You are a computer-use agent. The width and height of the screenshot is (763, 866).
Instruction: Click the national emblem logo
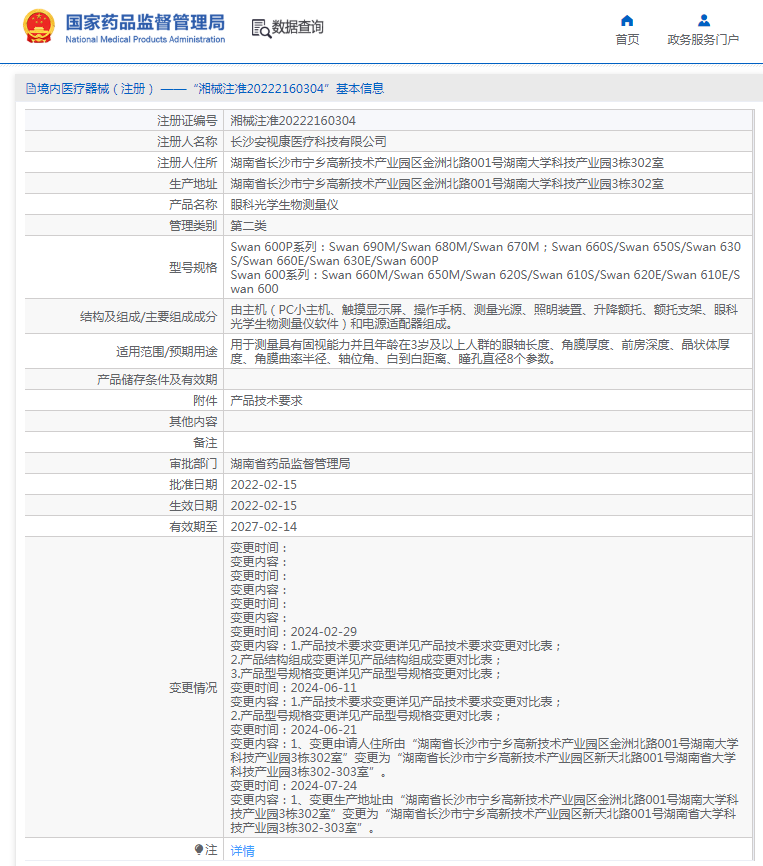[x=39, y=27]
